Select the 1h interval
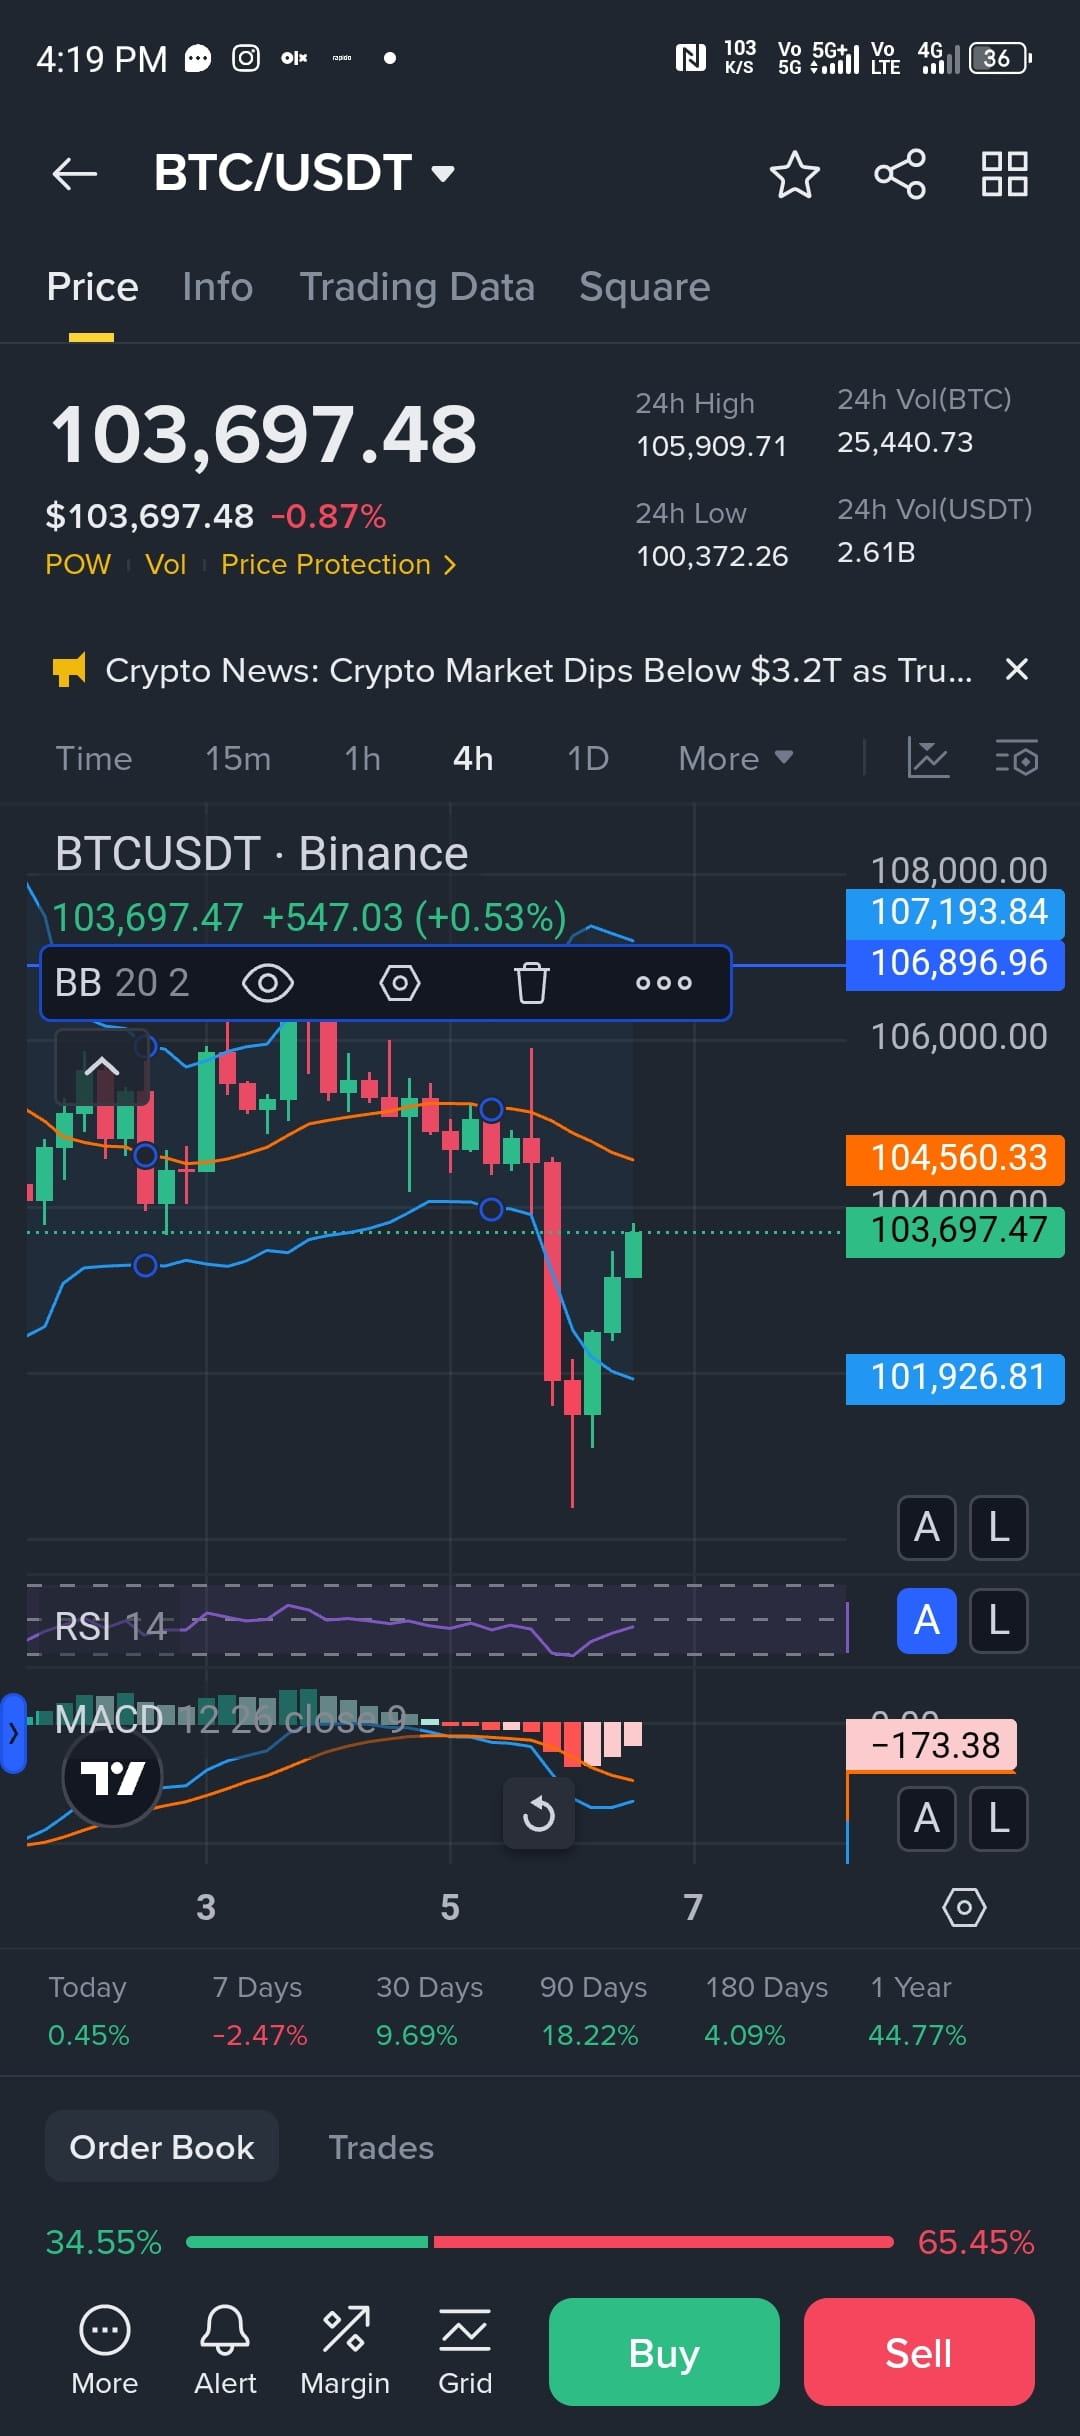This screenshot has height=2436, width=1080. tap(362, 758)
